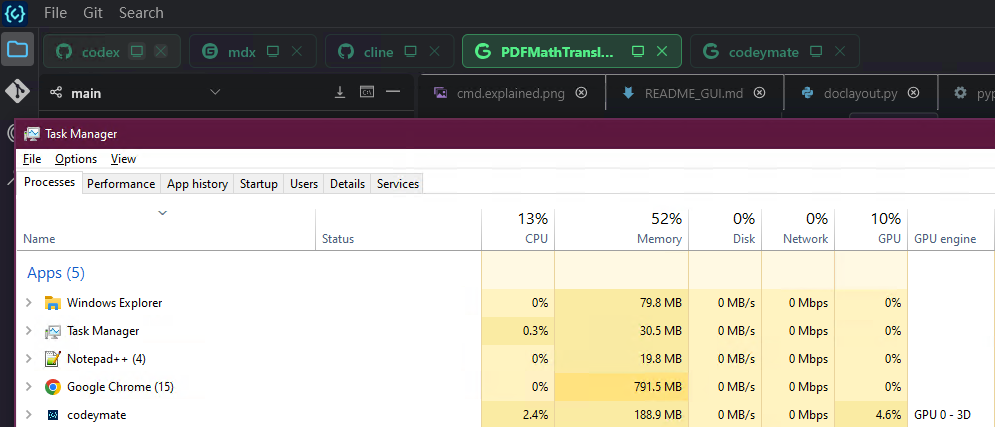This screenshot has height=427, width=995.
Task: Sort by the Disk column header
Action: tap(725, 229)
